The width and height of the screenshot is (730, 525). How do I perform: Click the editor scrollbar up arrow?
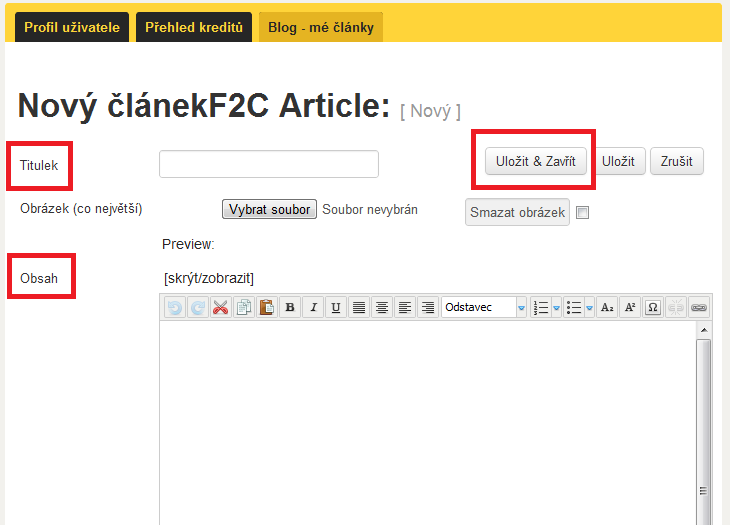(x=704, y=330)
